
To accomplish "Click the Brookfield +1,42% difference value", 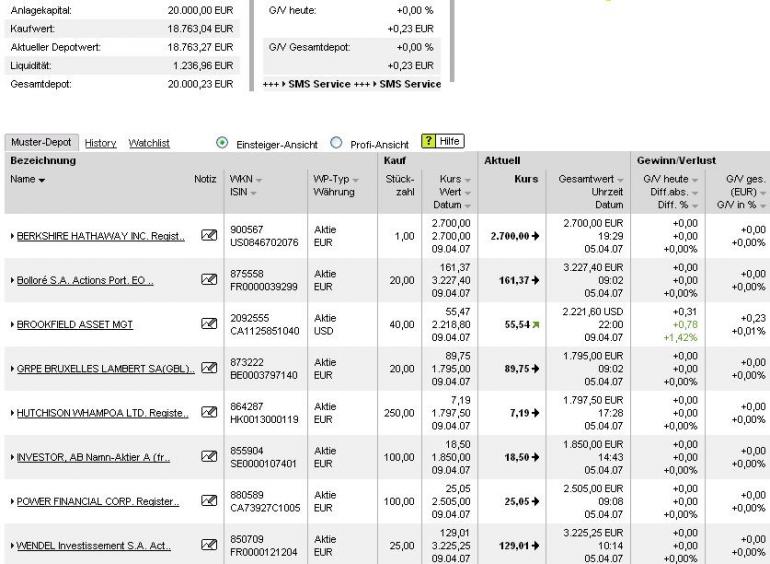I will pyautogui.click(x=680, y=337).
